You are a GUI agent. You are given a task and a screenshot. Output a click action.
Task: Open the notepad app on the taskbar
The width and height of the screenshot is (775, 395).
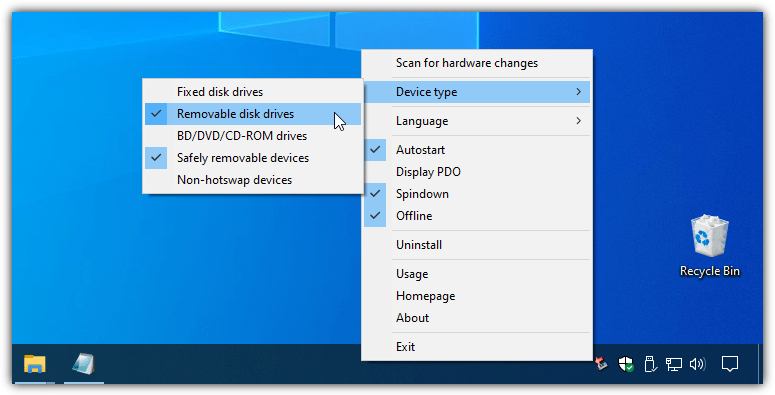click(x=84, y=364)
